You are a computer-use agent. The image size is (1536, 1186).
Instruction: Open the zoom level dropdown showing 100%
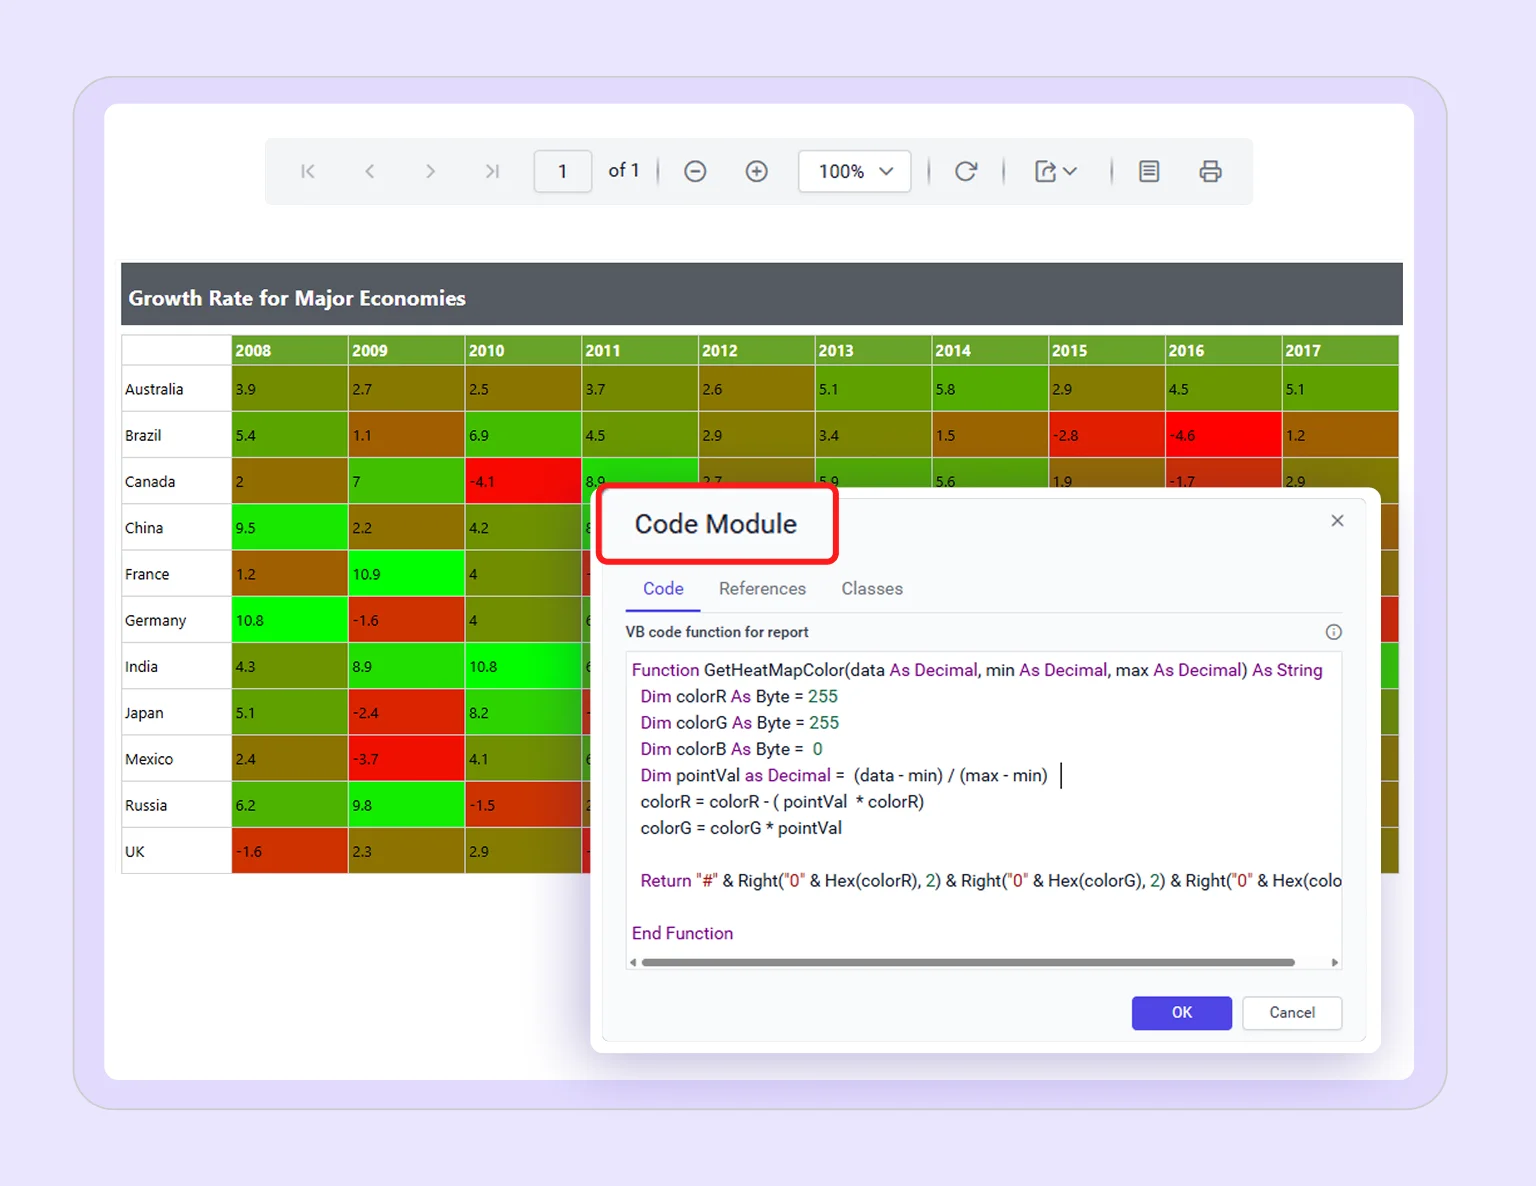pyautogui.click(x=855, y=171)
